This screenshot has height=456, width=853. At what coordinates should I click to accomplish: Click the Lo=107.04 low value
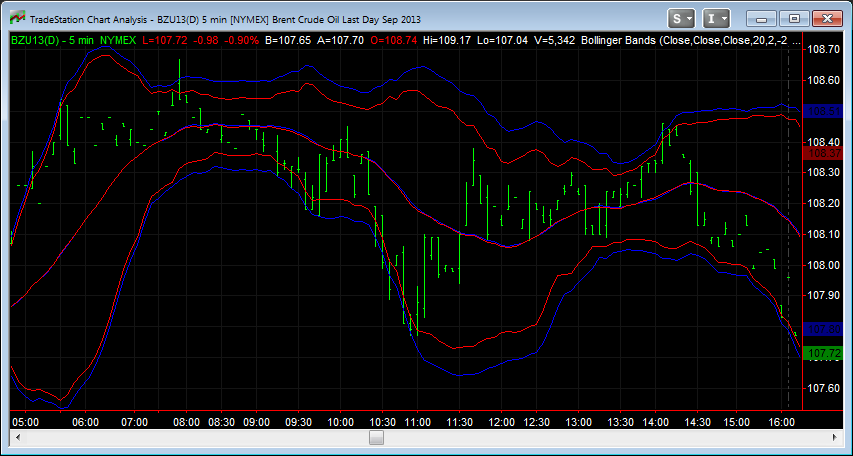(x=502, y=40)
